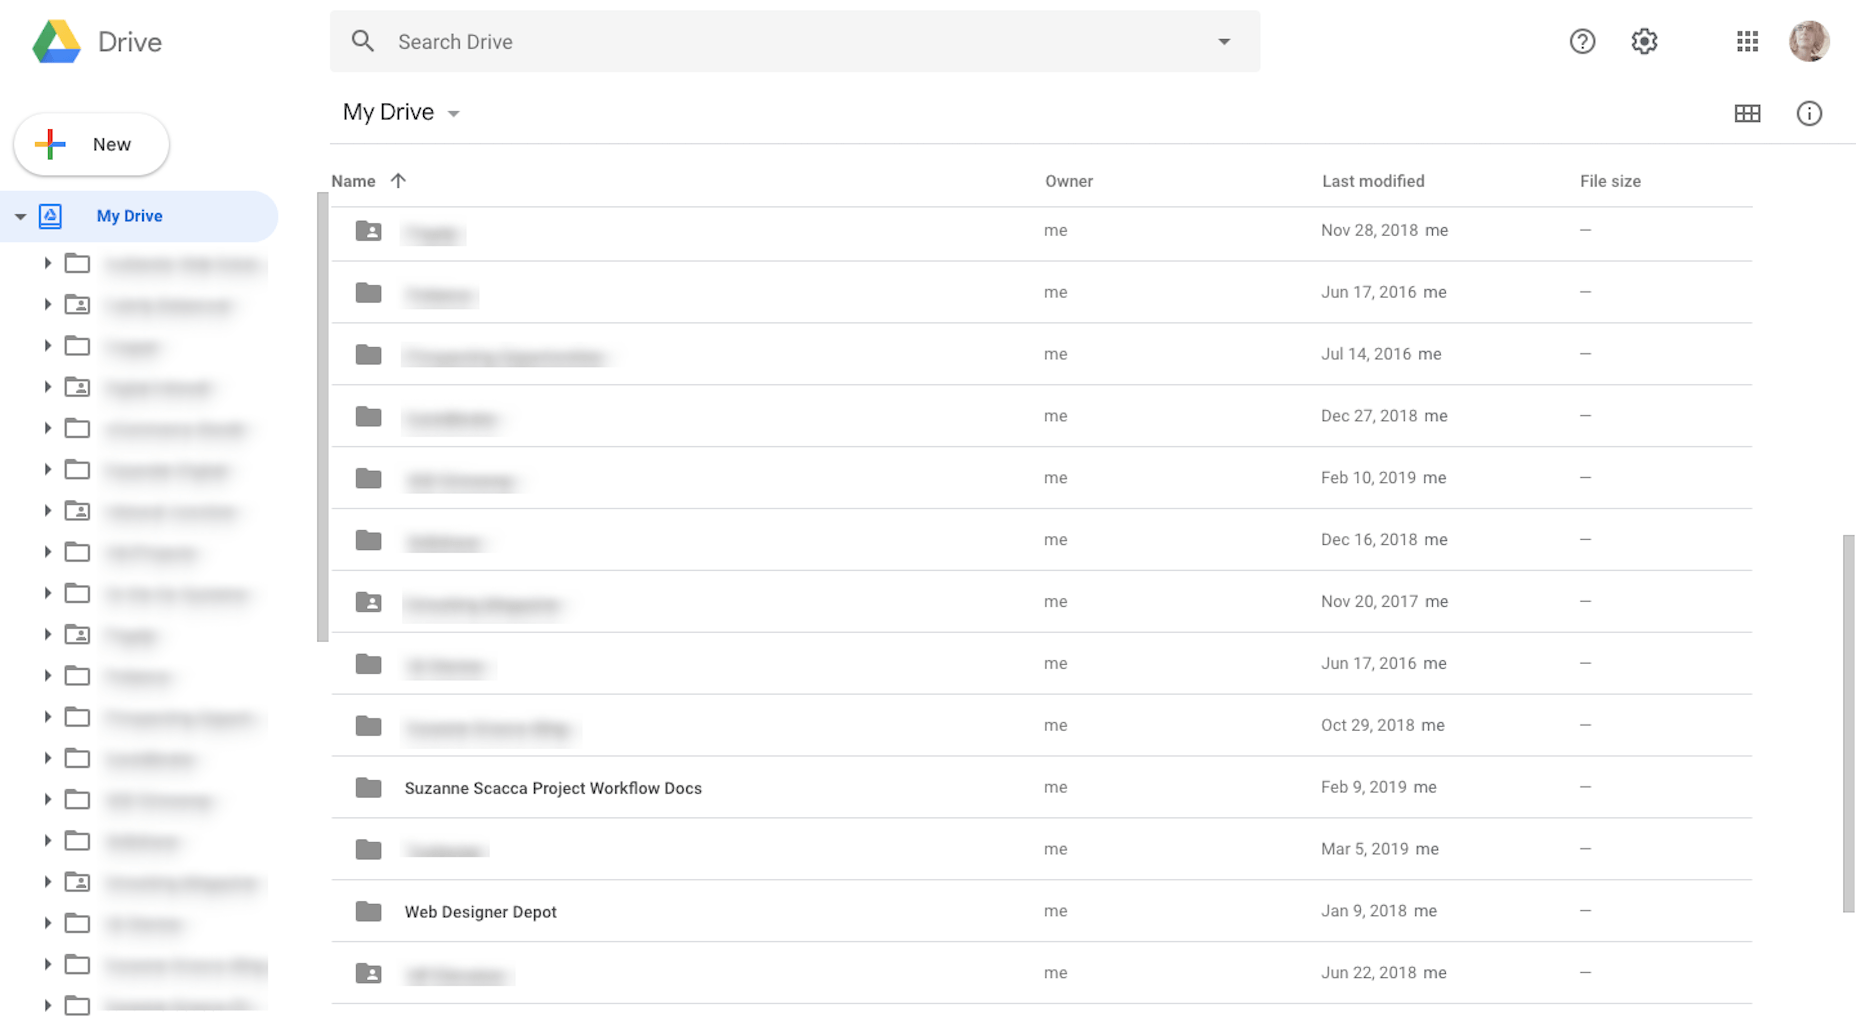
Task: Reverse sort order with Name arrow
Action: click(398, 181)
